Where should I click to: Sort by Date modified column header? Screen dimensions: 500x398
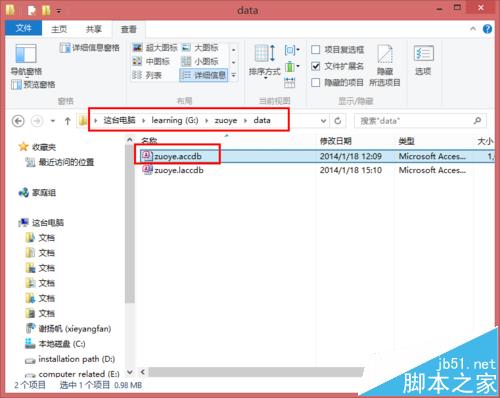click(336, 141)
